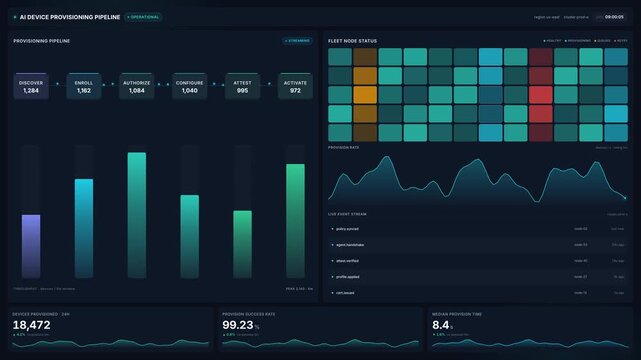641x360 pixels.
Task: Open the attest.verified event row
Action: (477, 261)
